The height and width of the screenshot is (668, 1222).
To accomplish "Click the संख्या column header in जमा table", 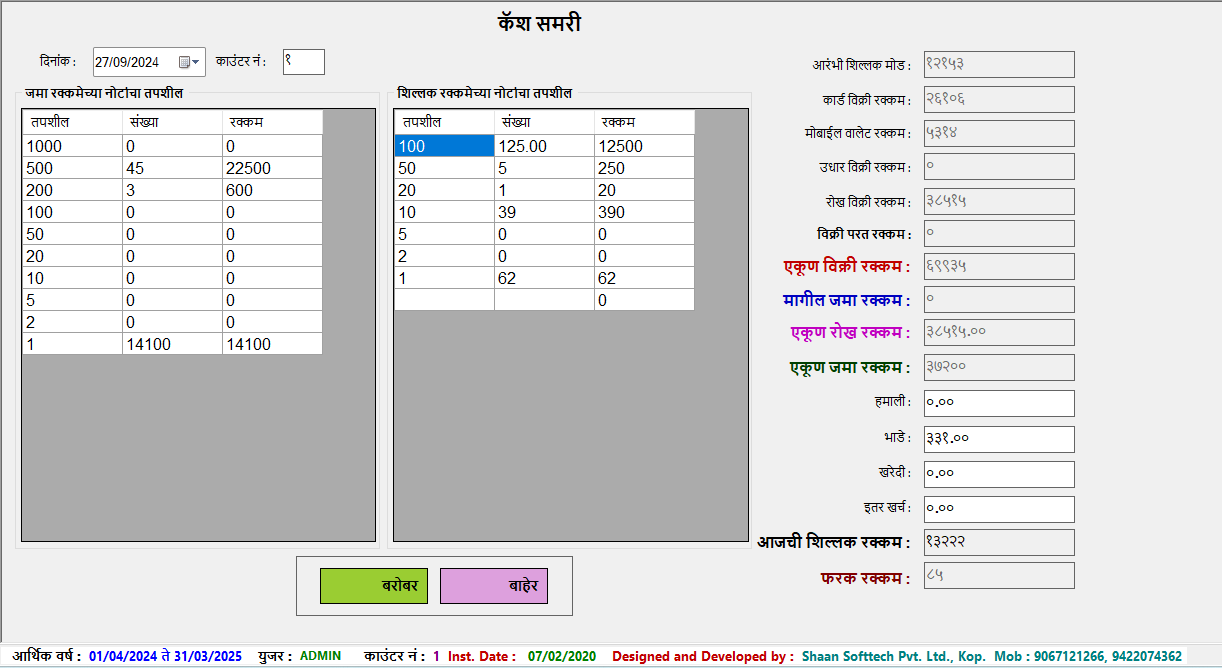I will pyautogui.click(x=171, y=122).
